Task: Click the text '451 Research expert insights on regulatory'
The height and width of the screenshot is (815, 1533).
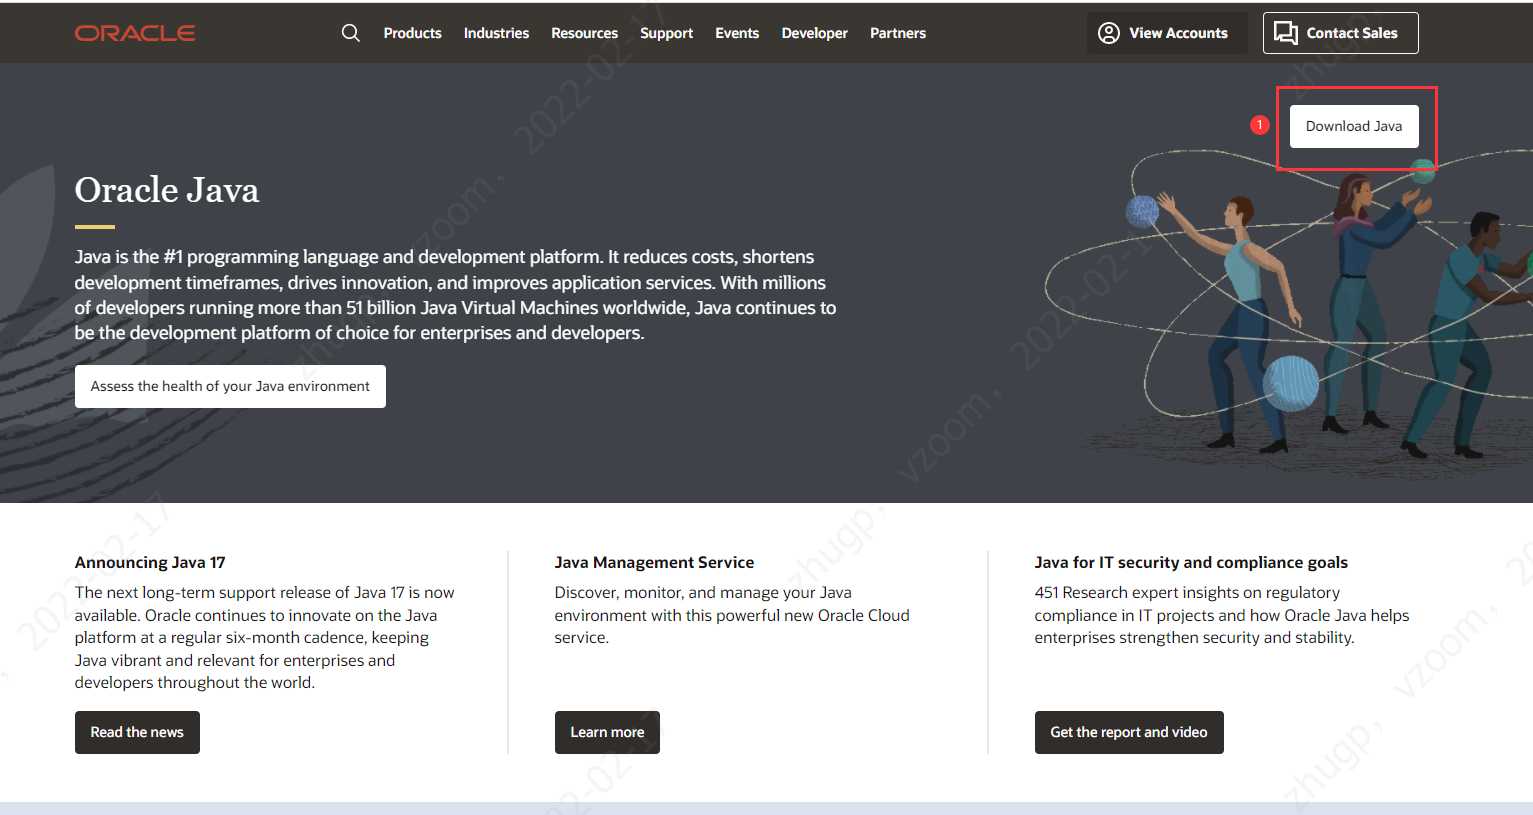Action: [x=1222, y=615]
